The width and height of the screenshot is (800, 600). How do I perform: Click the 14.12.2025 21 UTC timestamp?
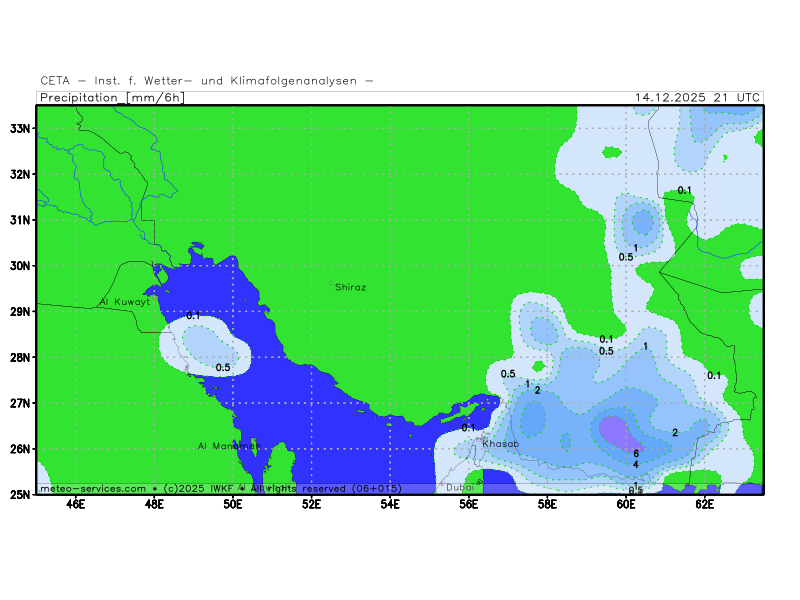tap(697, 98)
